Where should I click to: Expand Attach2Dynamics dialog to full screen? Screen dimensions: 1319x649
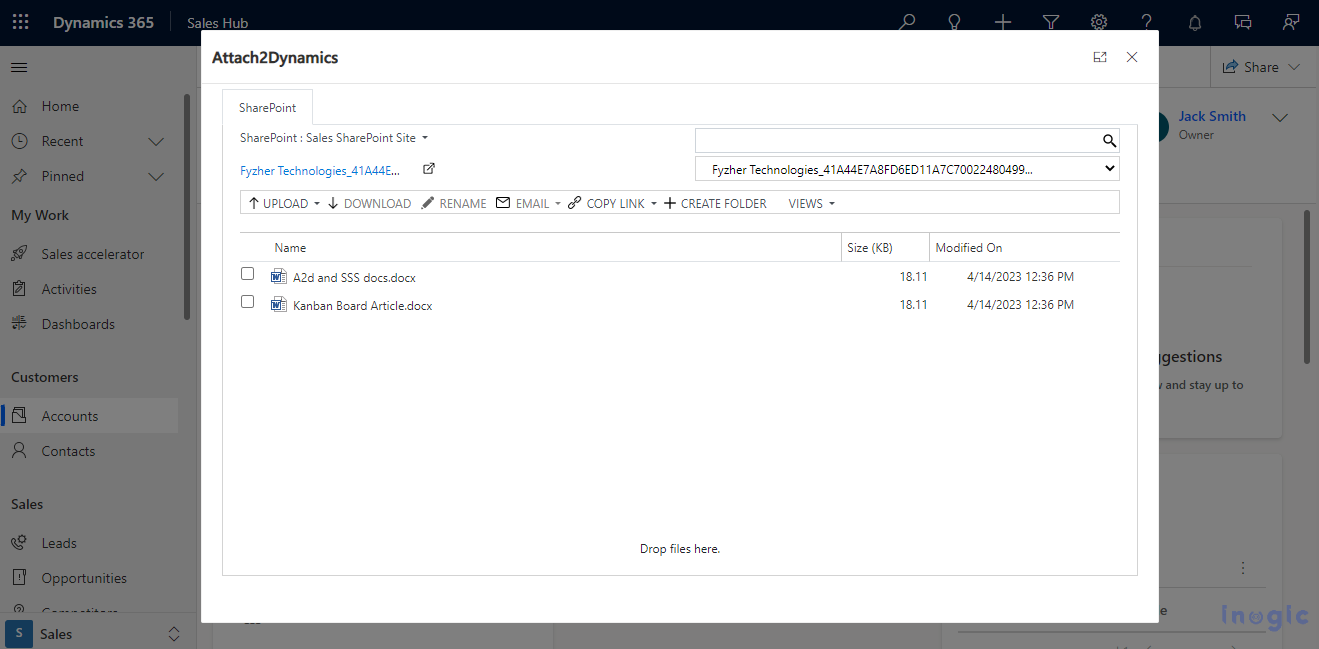tap(1100, 58)
